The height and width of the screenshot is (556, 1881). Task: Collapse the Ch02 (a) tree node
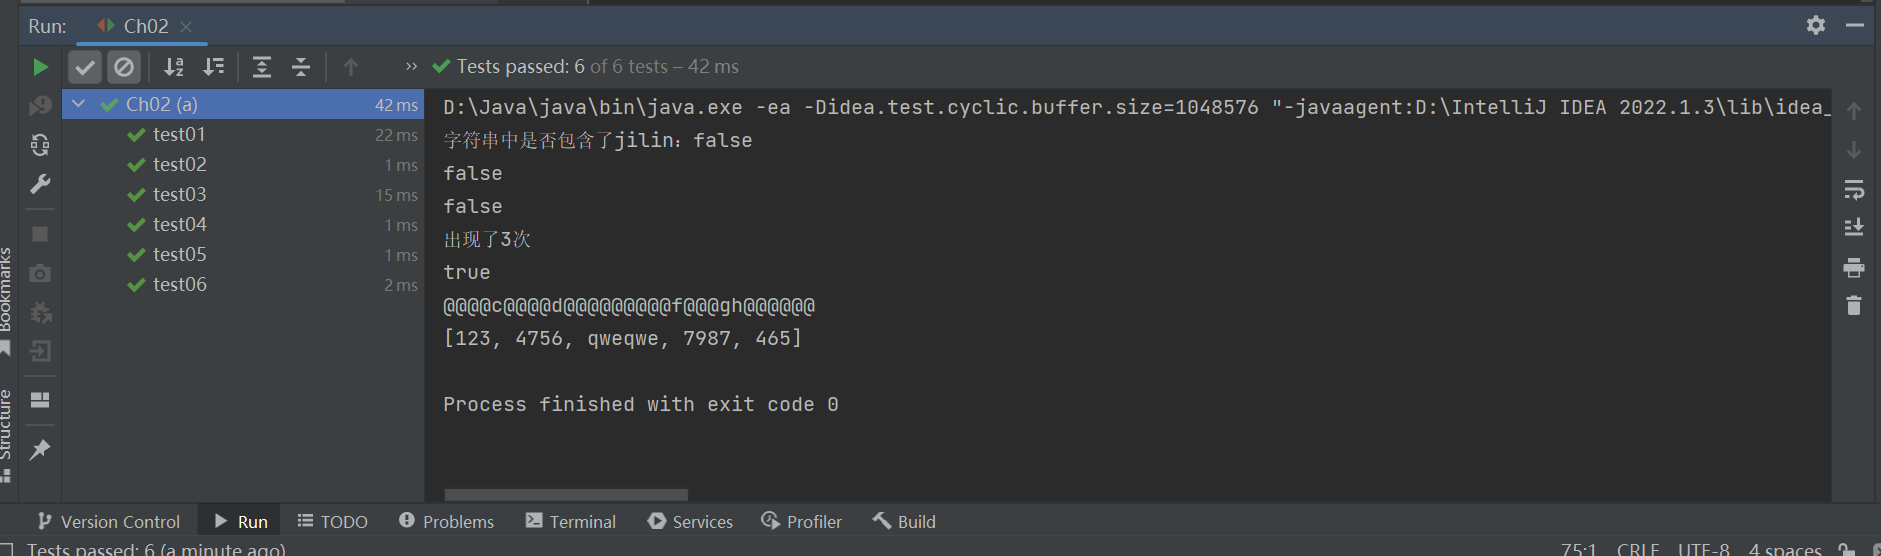pyautogui.click(x=78, y=104)
